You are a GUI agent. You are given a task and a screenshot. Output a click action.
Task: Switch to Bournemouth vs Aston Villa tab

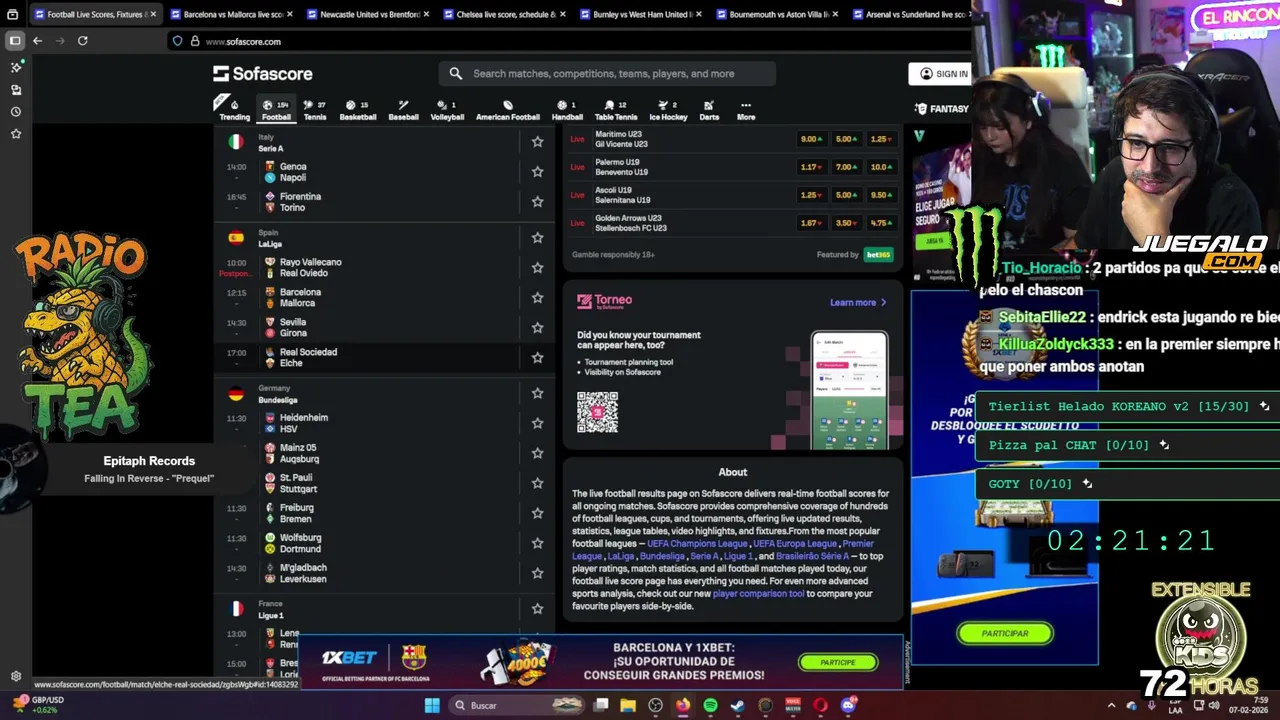tap(779, 14)
